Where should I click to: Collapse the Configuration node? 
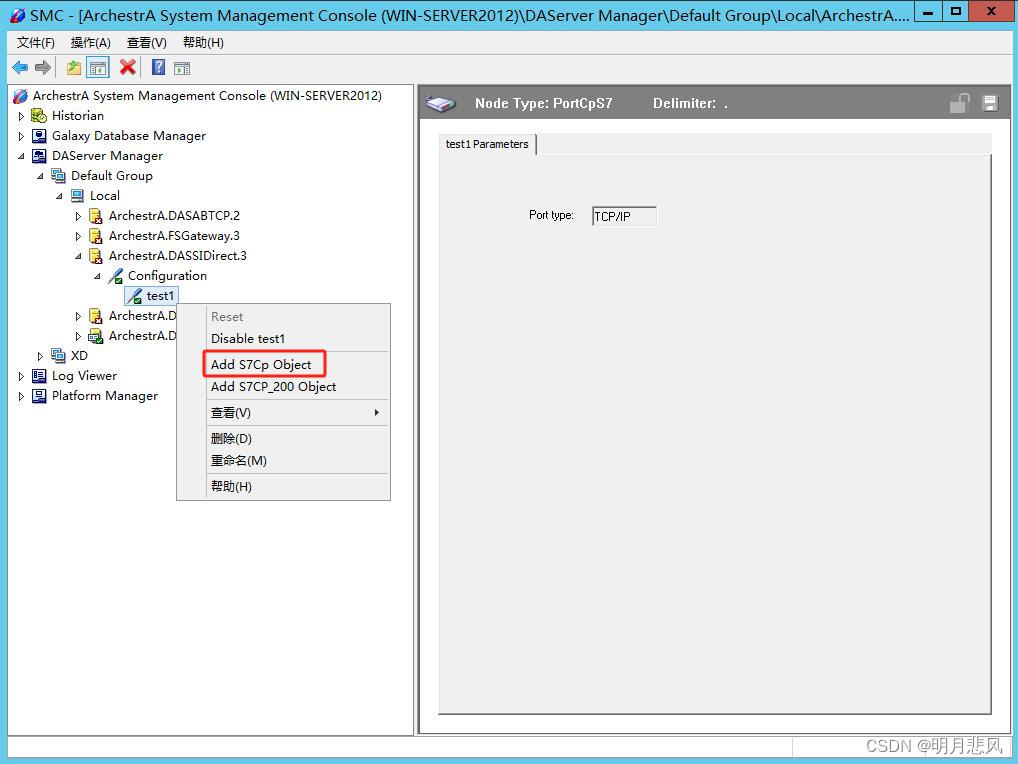tap(97, 277)
